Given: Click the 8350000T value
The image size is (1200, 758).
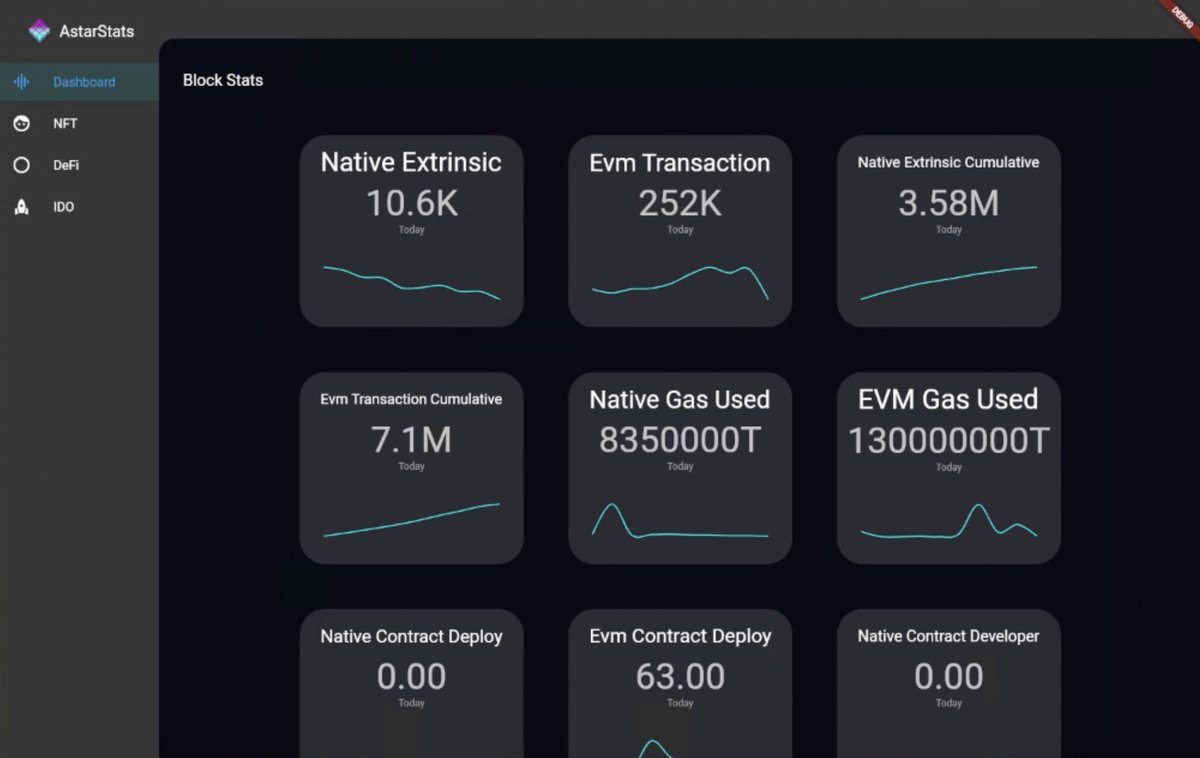Looking at the screenshot, I should click(x=680, y=440).
